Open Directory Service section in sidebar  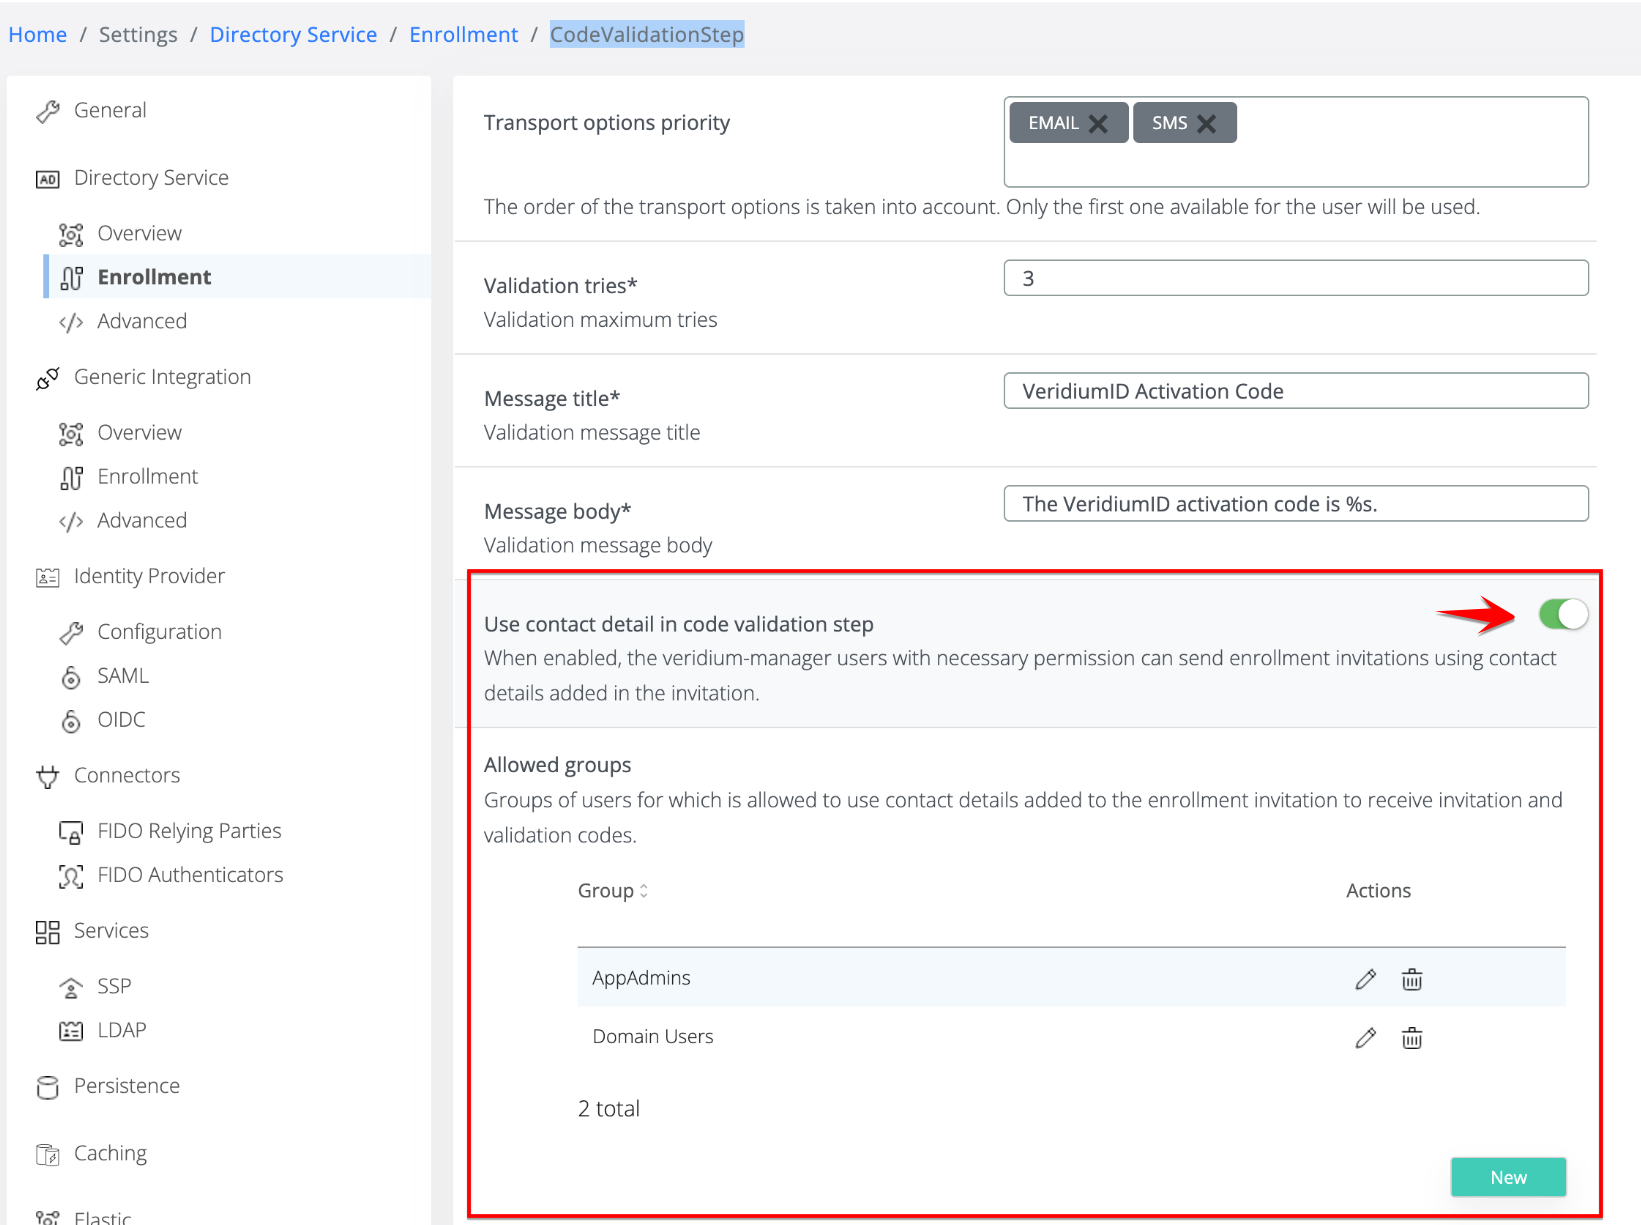coord(151,178)
